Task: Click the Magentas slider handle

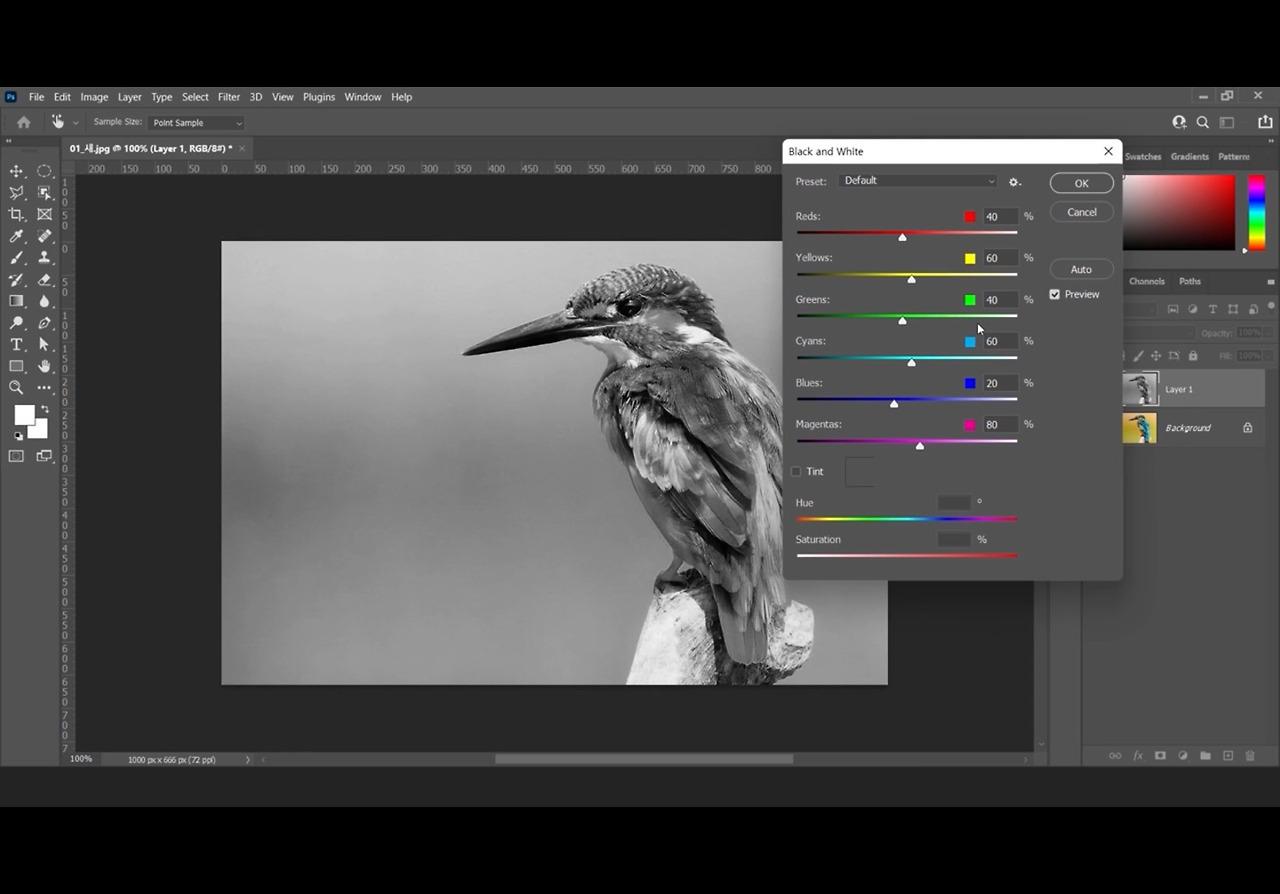Action: tap(920, 445)
